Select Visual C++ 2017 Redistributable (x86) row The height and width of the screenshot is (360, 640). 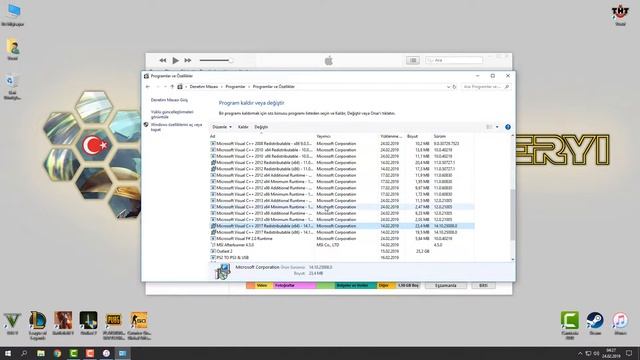point(342,232)
